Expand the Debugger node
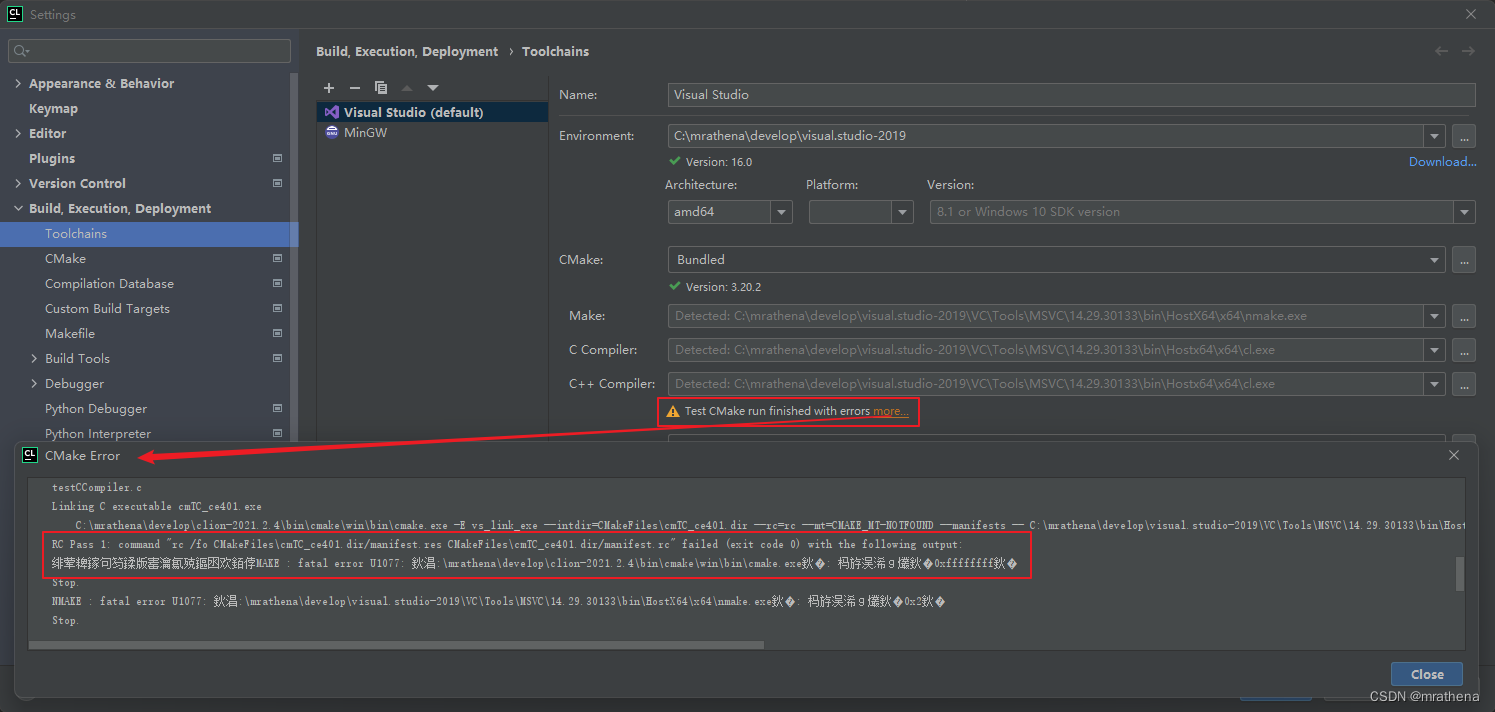This screenshot has width=1495, height=712. pyautogui.click(x=34, y=383)
